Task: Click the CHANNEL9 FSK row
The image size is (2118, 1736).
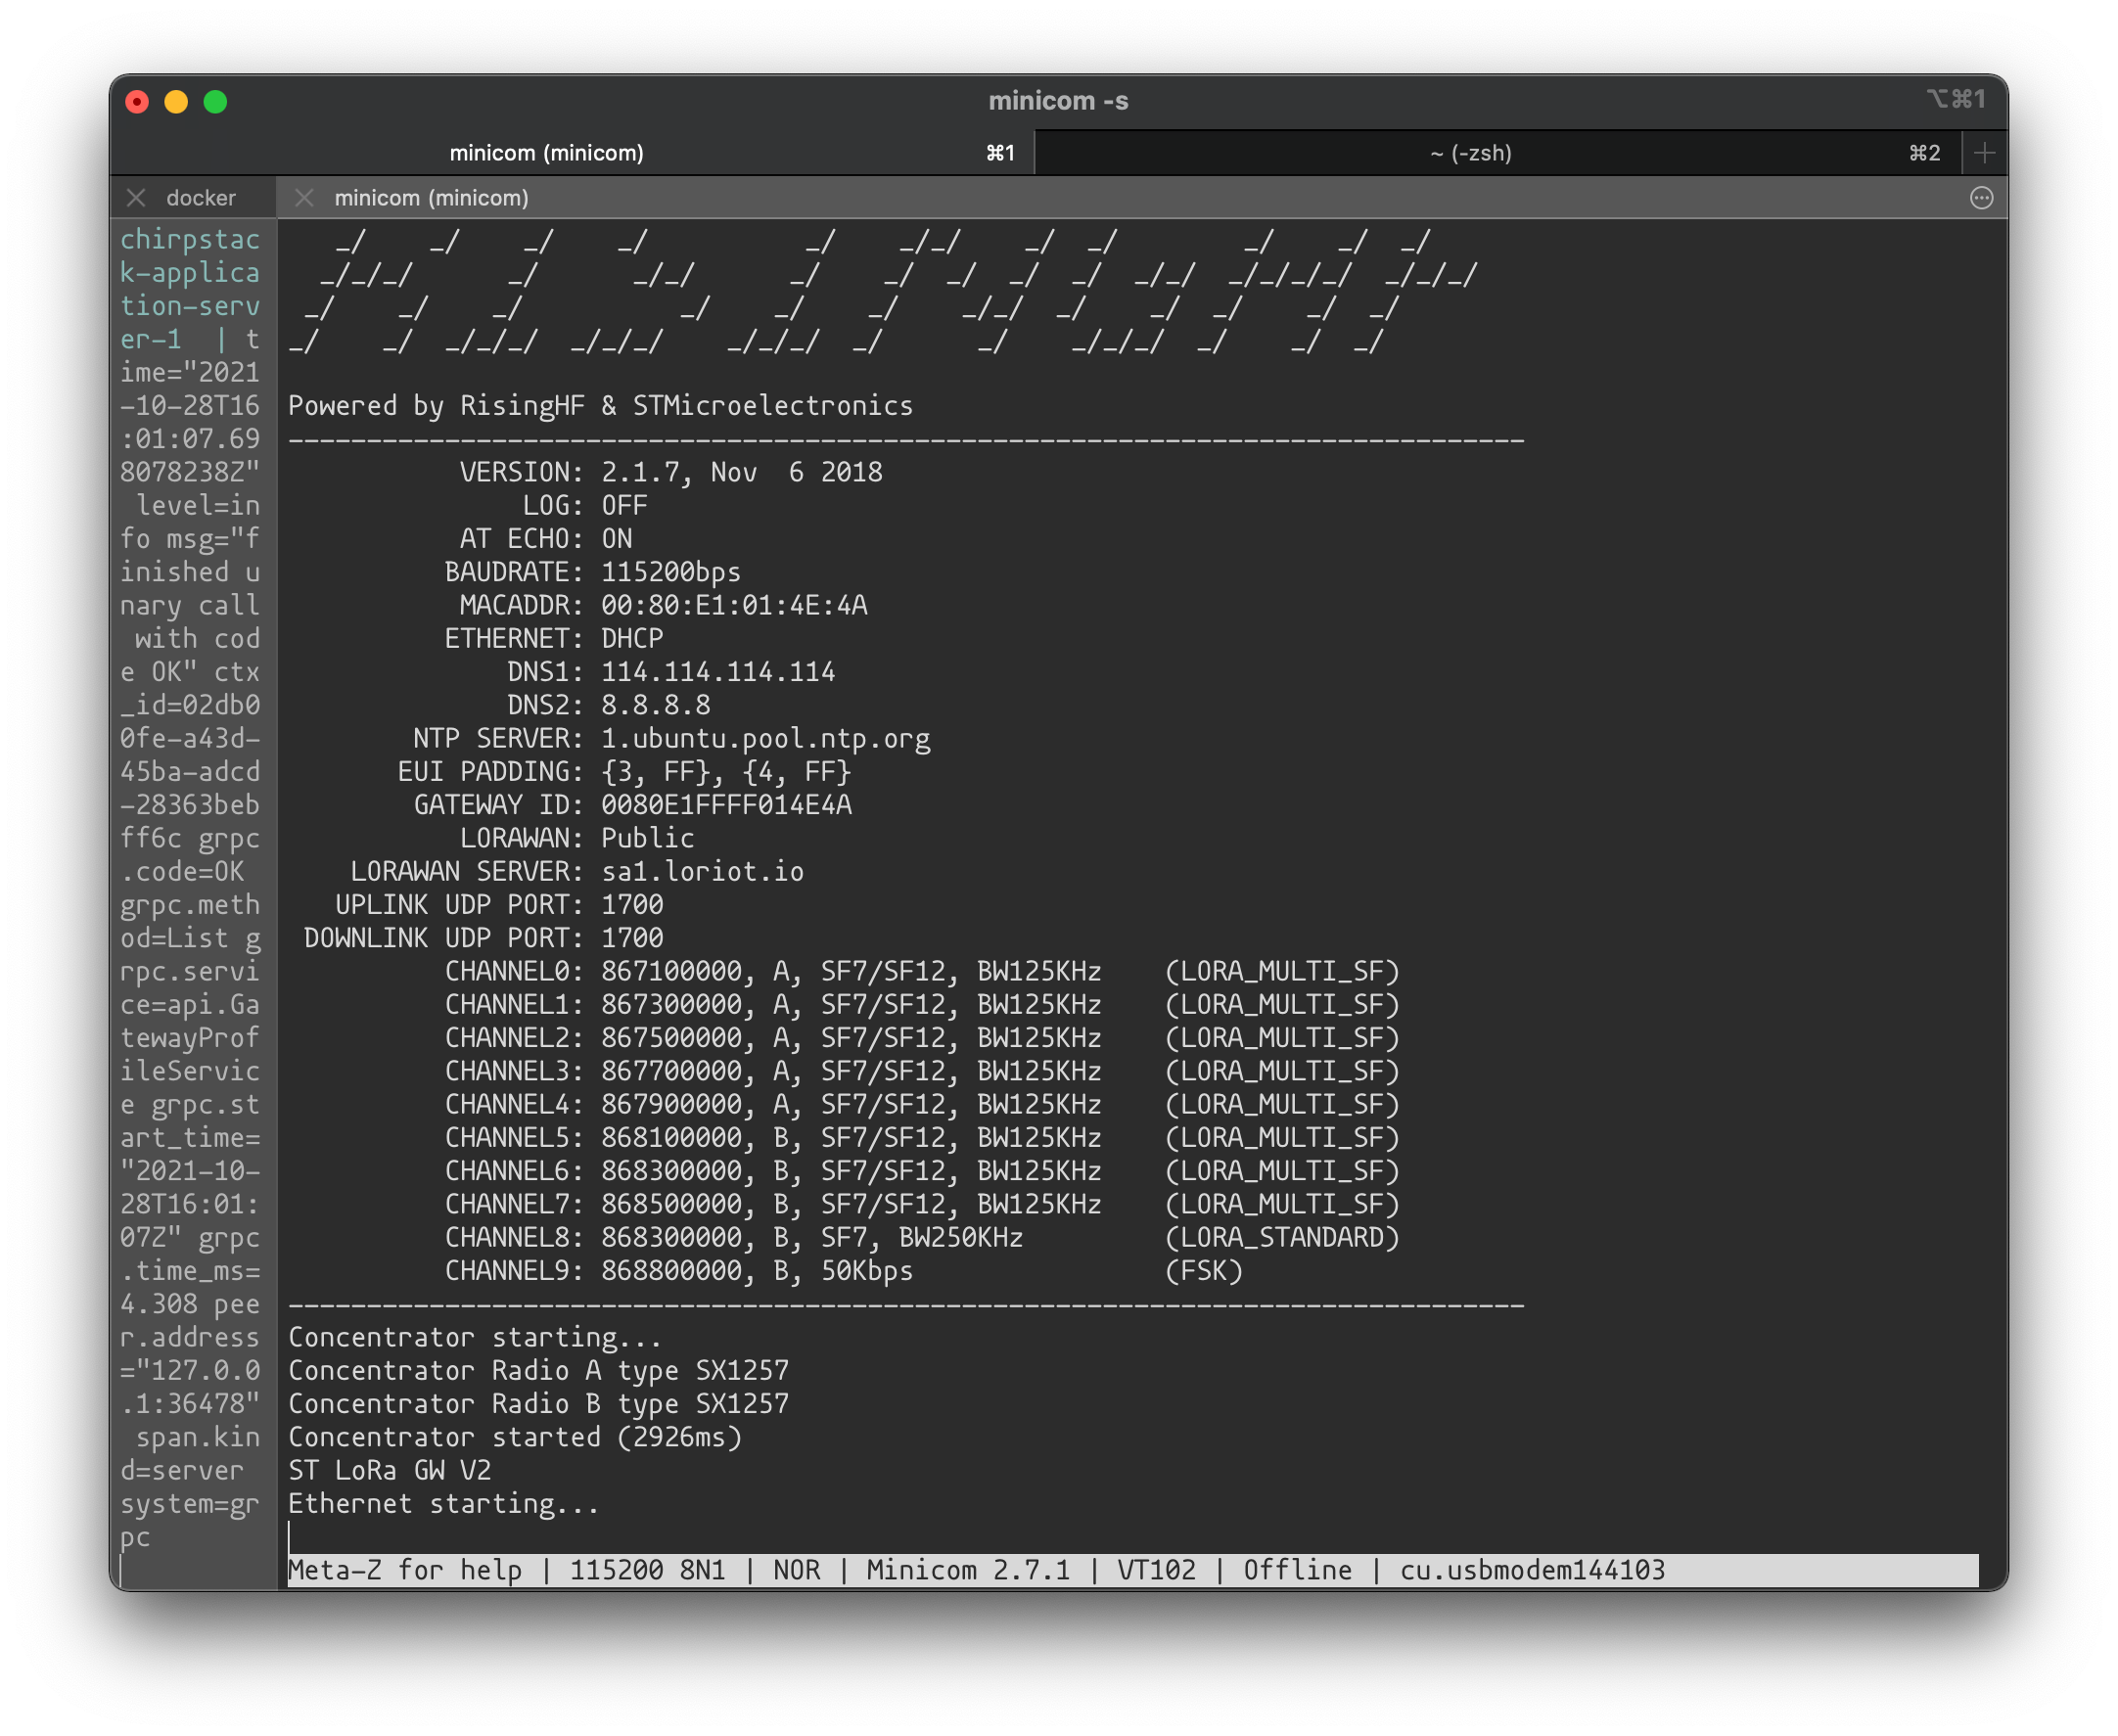Action: [x=844, y=1271]
